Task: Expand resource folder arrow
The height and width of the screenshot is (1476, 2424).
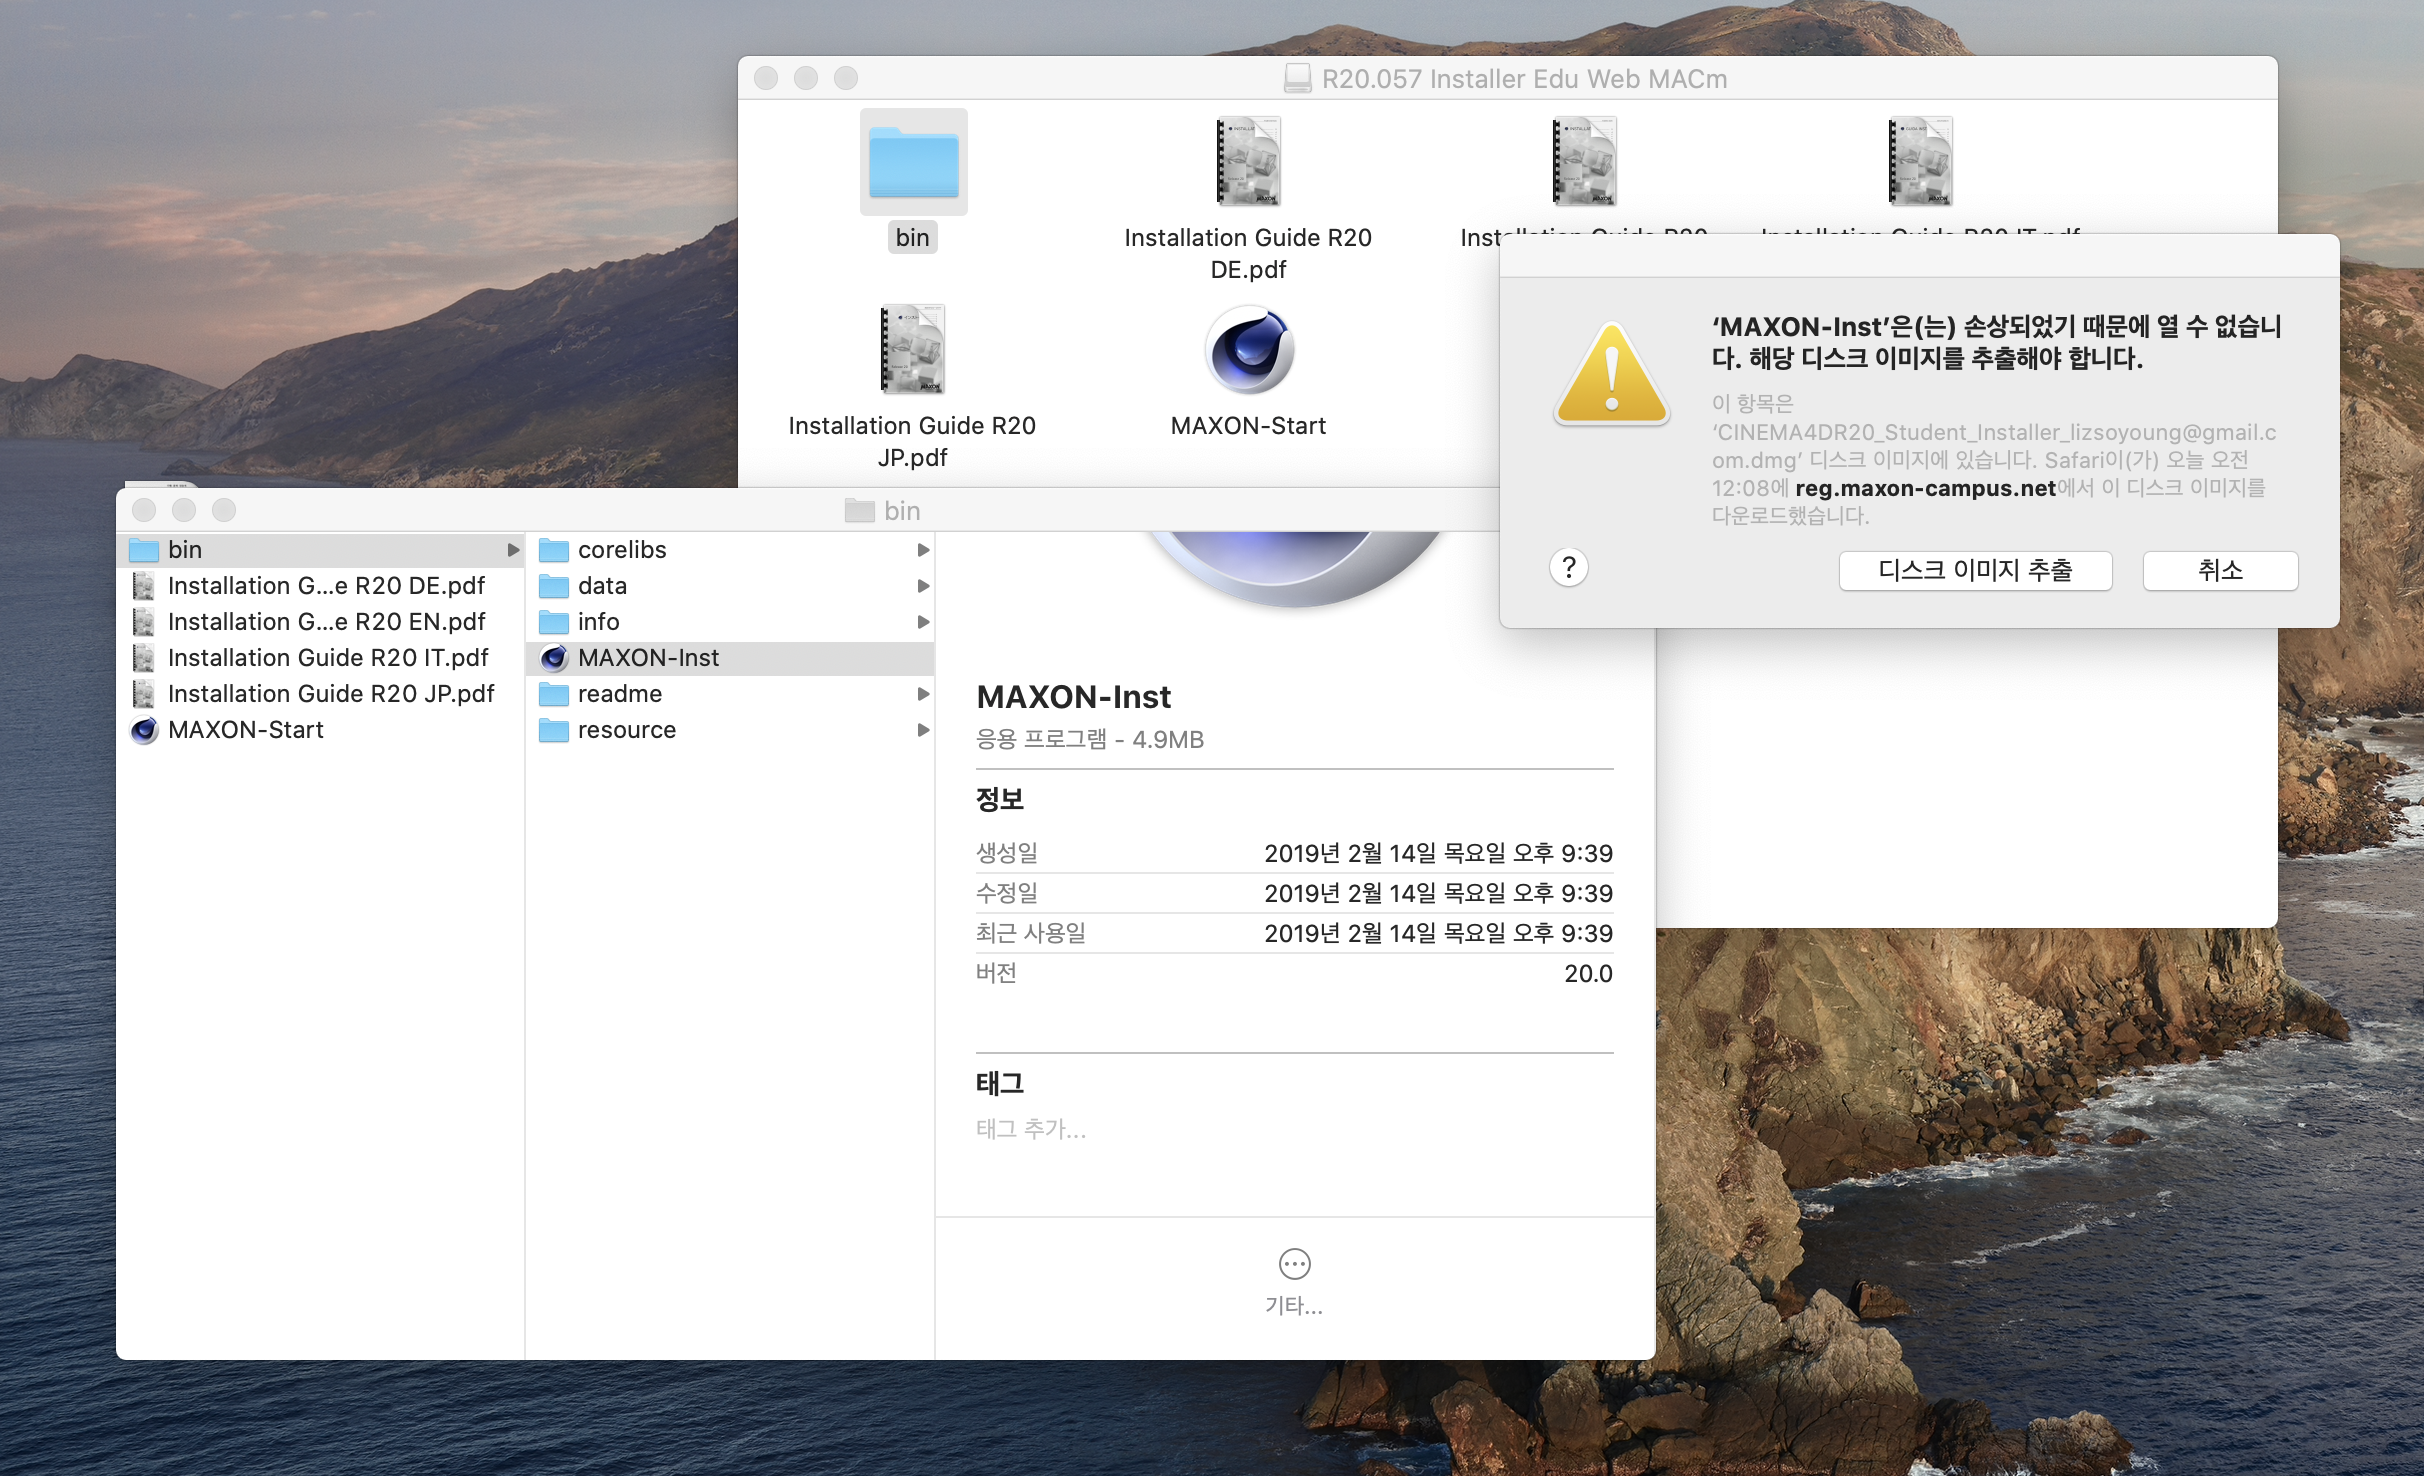Action: pos(923,730)
